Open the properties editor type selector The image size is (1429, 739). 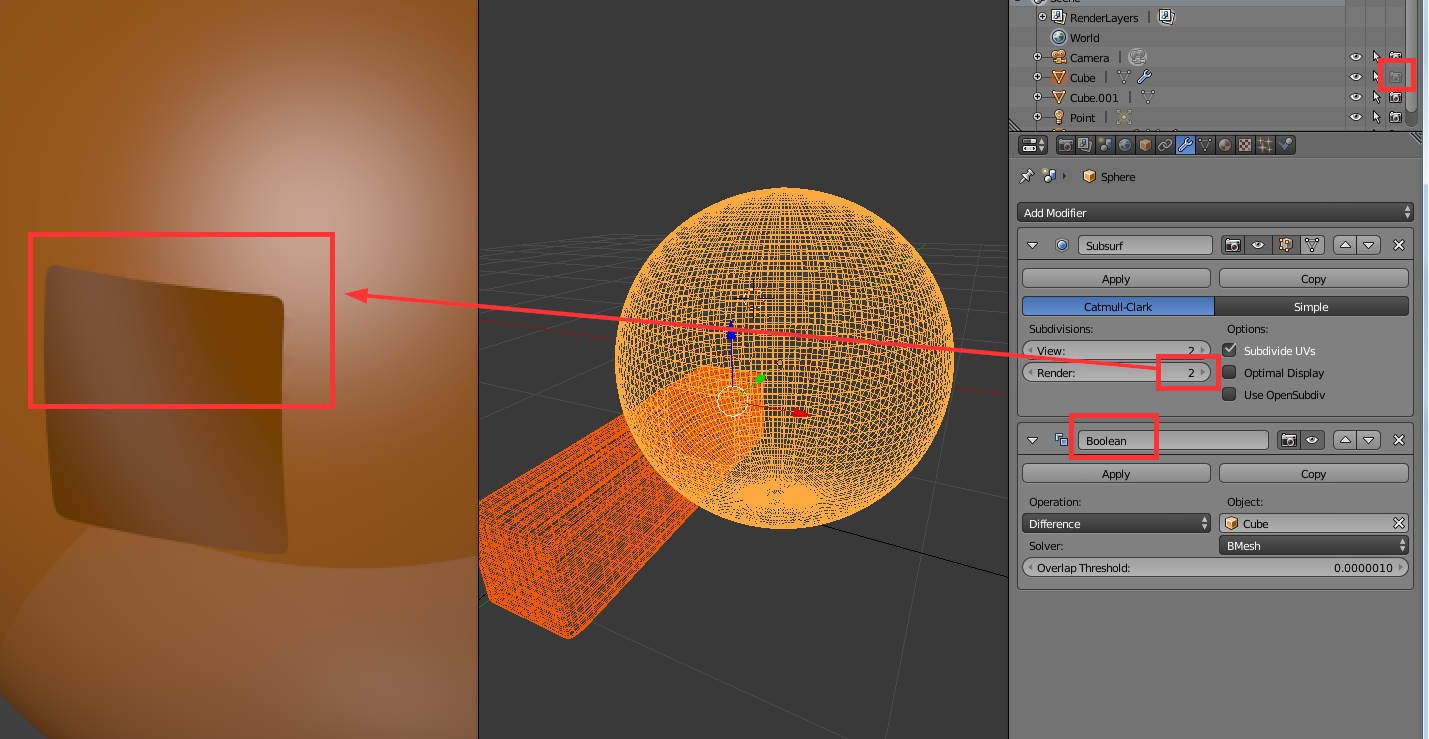click(1033, 145)
